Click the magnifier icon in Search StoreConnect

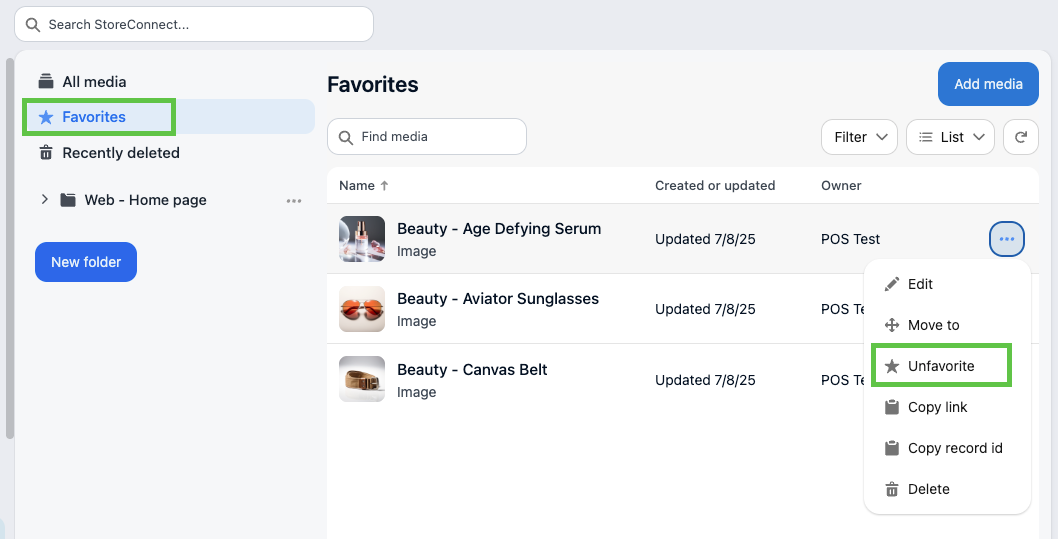pos(34,24)
